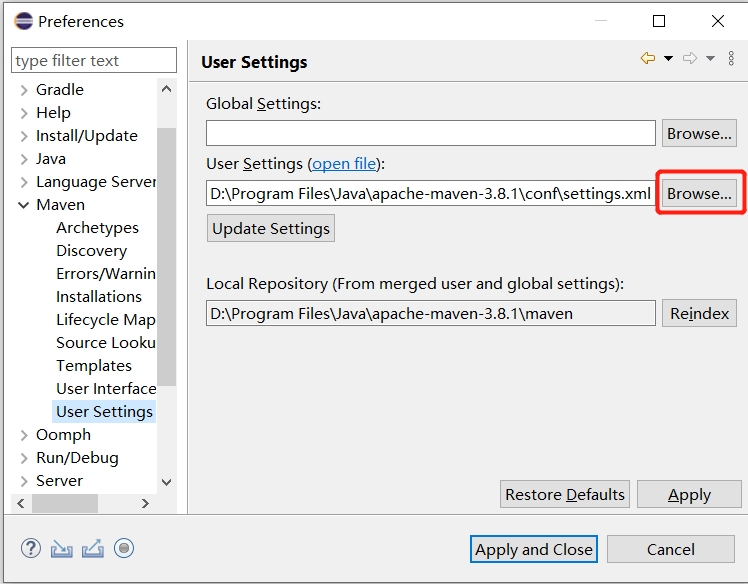748x584 pixels.
Task: Click the Apply button
Action: click(689, 494)
